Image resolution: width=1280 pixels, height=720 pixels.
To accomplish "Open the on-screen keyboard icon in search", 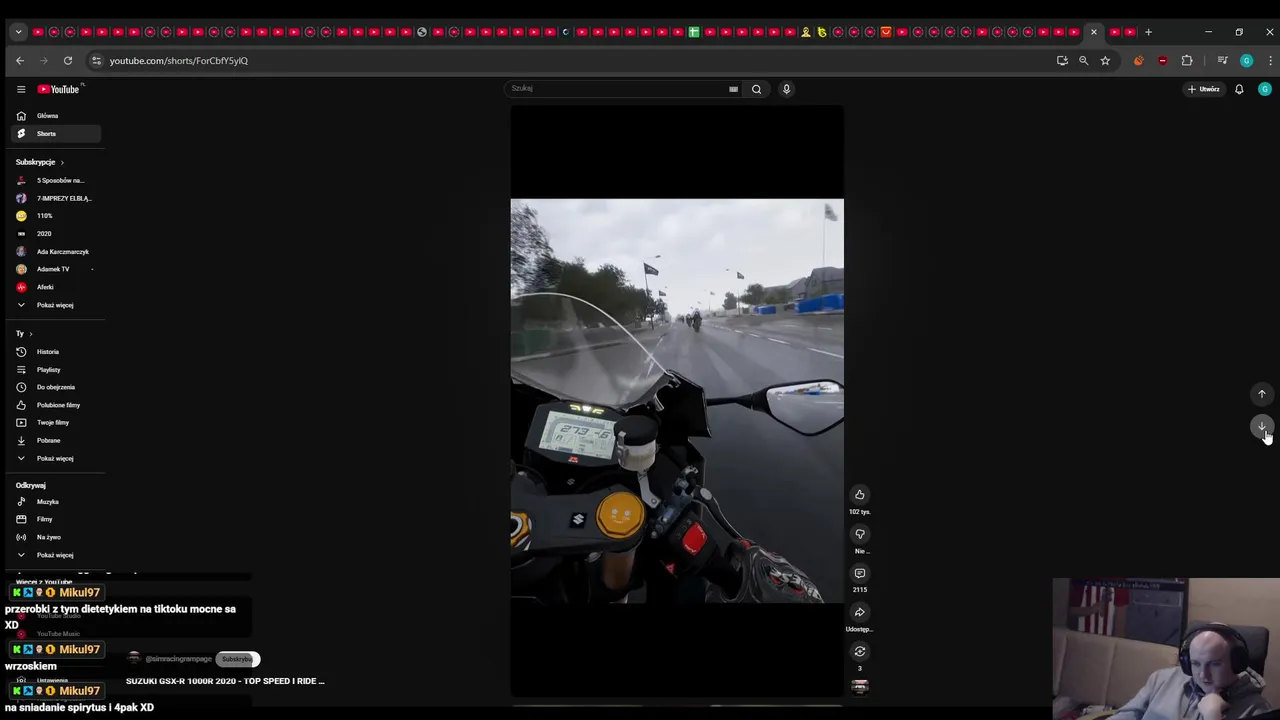I will 733,89.
